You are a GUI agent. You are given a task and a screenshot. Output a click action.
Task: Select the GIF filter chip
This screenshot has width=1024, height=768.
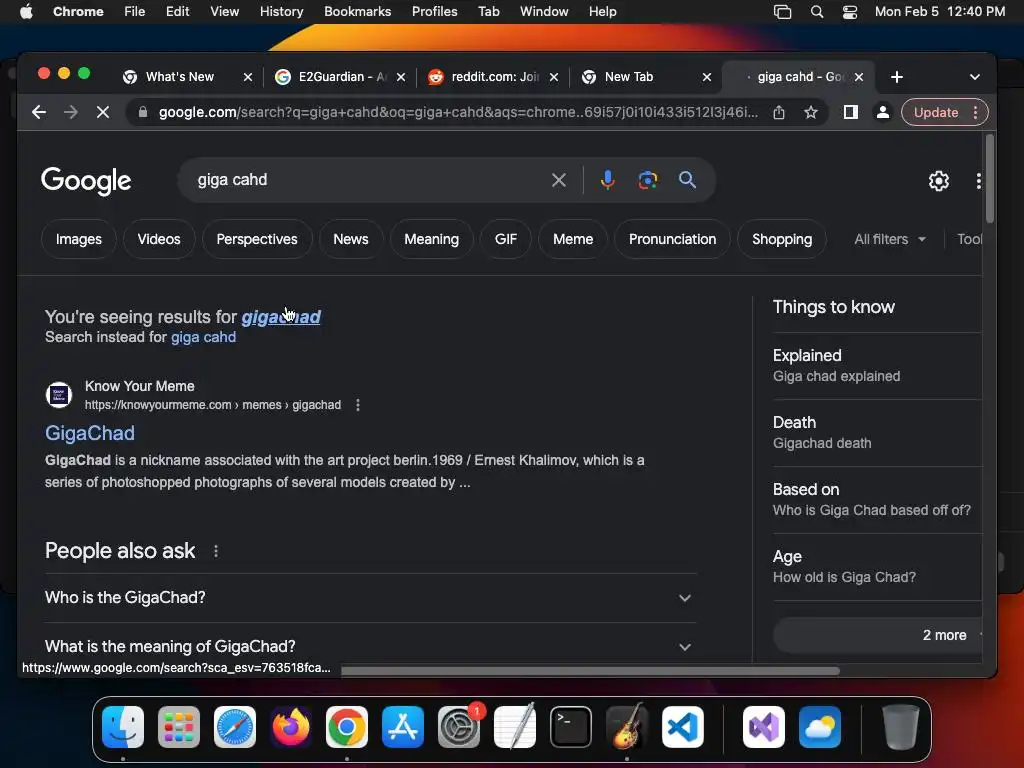tap(505, 240)
